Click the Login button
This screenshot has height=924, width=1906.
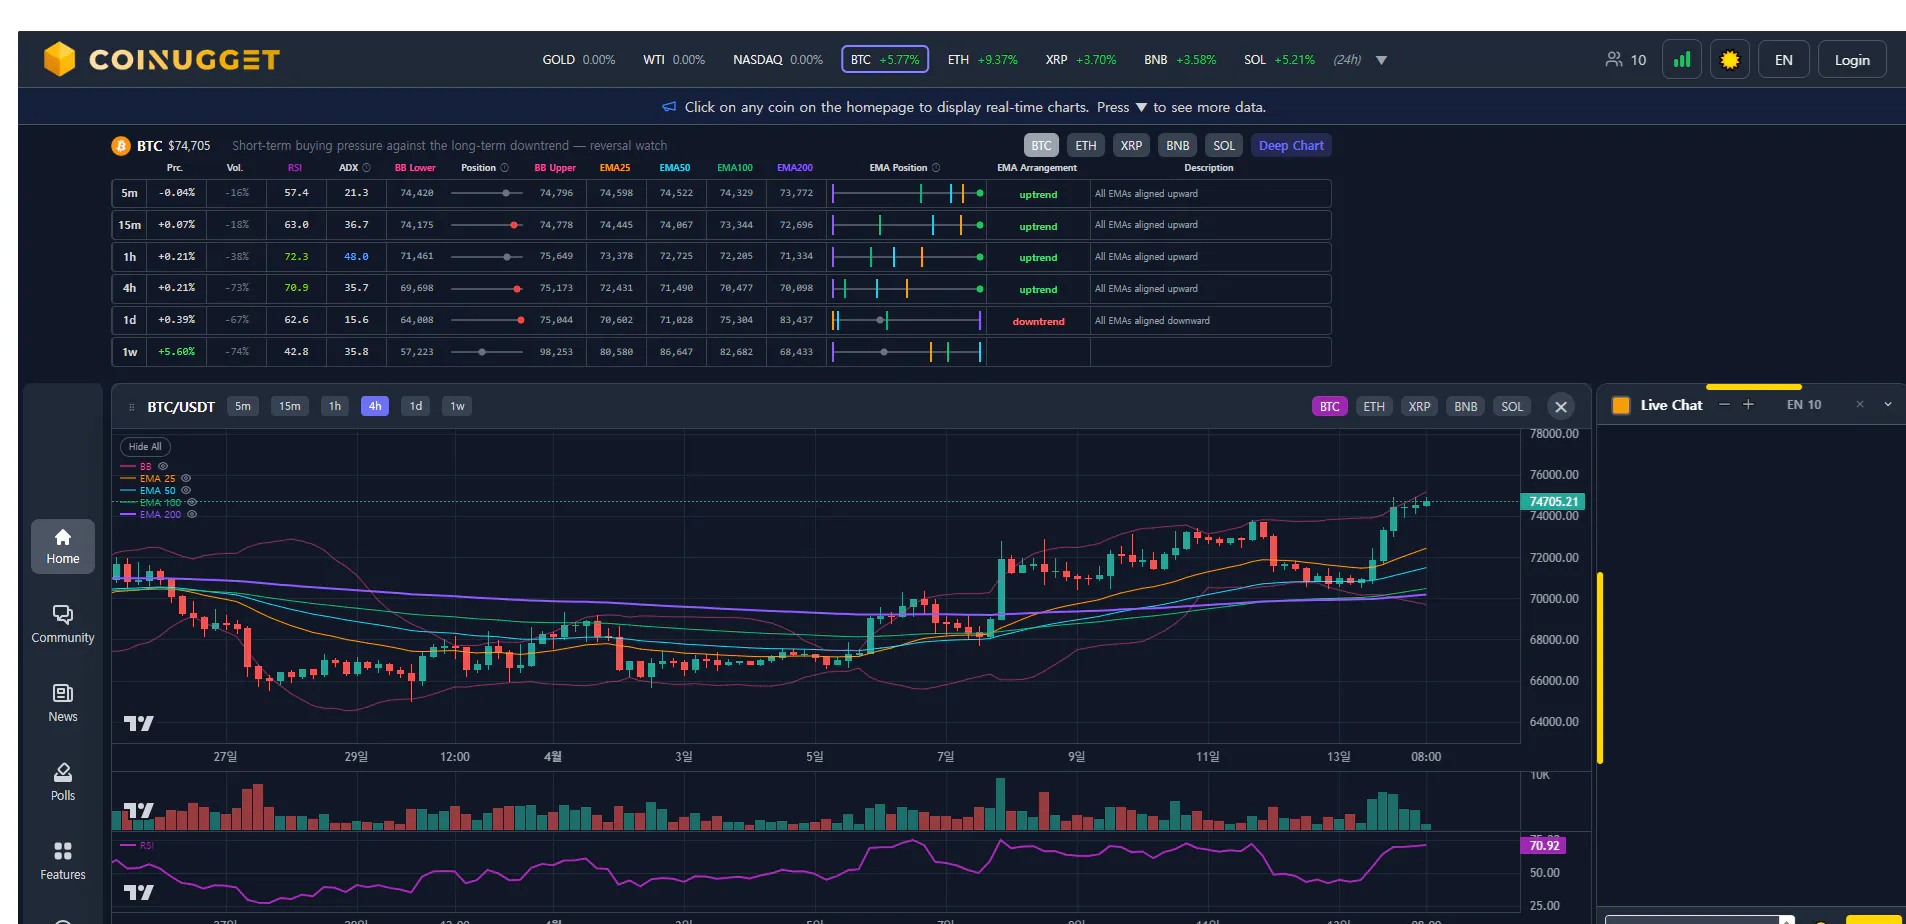[x=1852, y=60]
